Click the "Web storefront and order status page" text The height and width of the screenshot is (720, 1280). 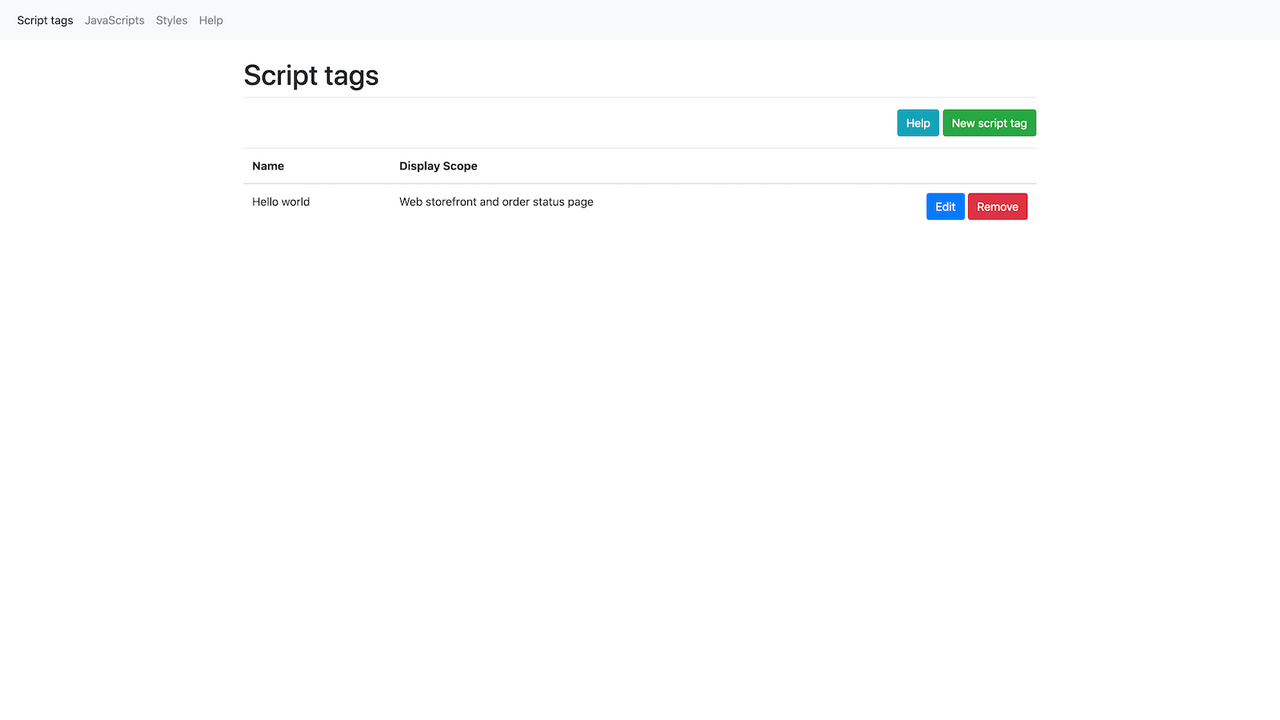[496, 201]
